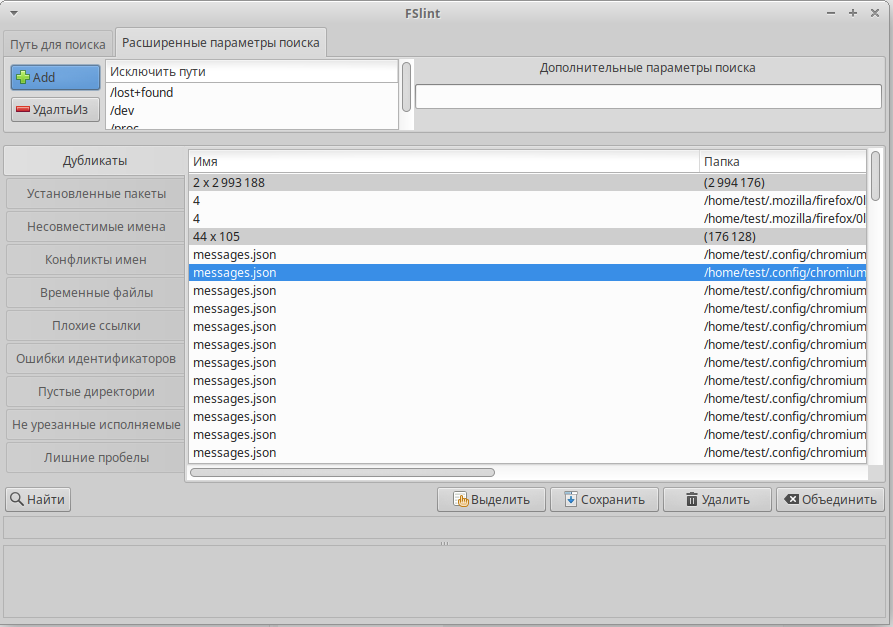The image size is (893, 627).
Task: Sort results by the Папка column header
Action: [x=783, y=161]
